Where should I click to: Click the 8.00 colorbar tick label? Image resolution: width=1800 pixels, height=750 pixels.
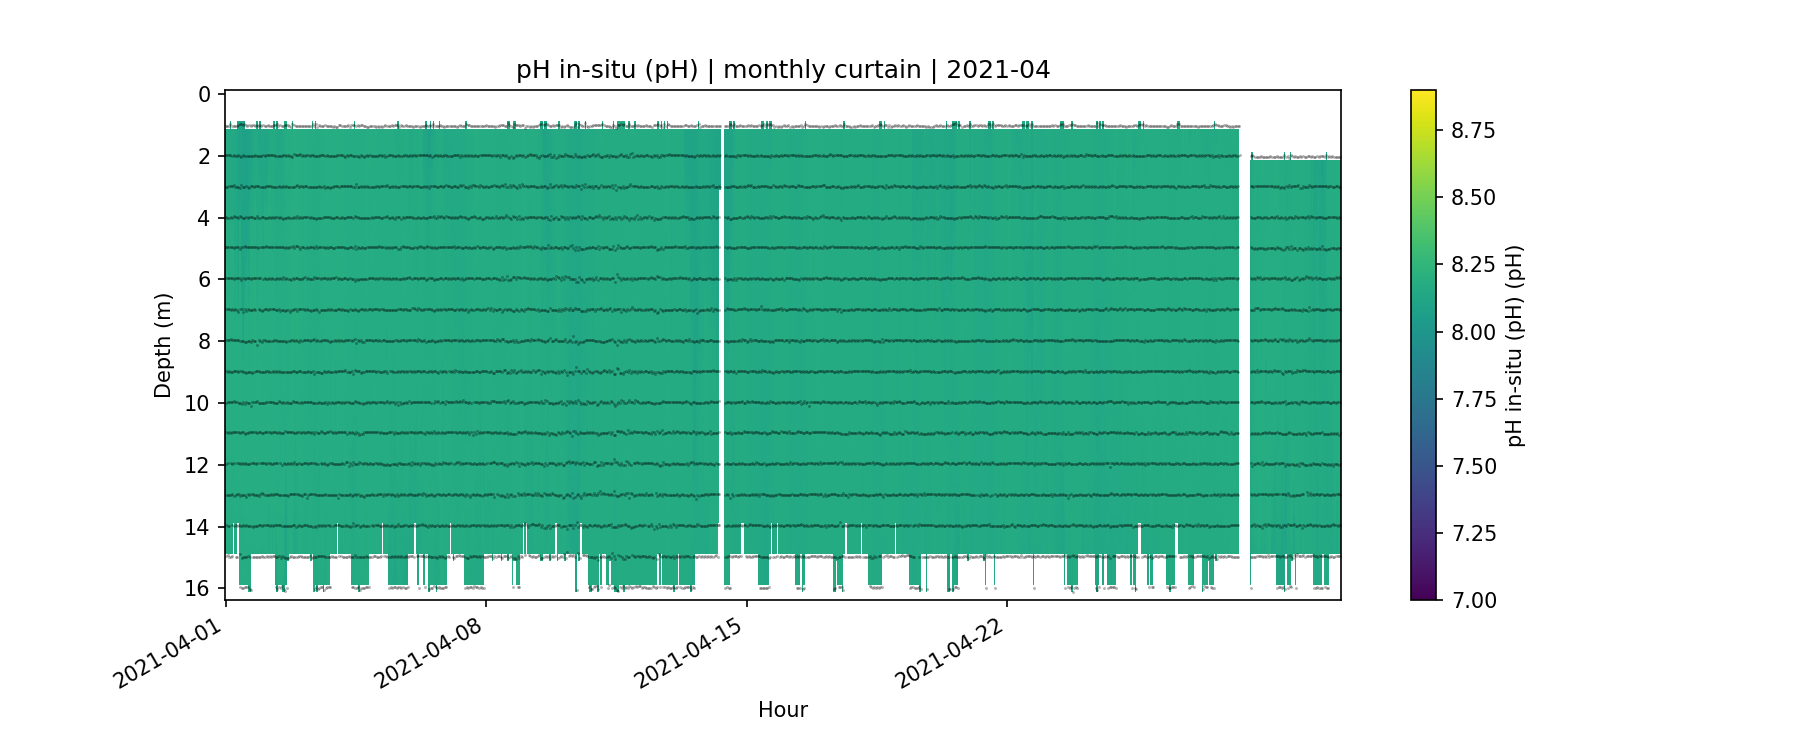1473,332
